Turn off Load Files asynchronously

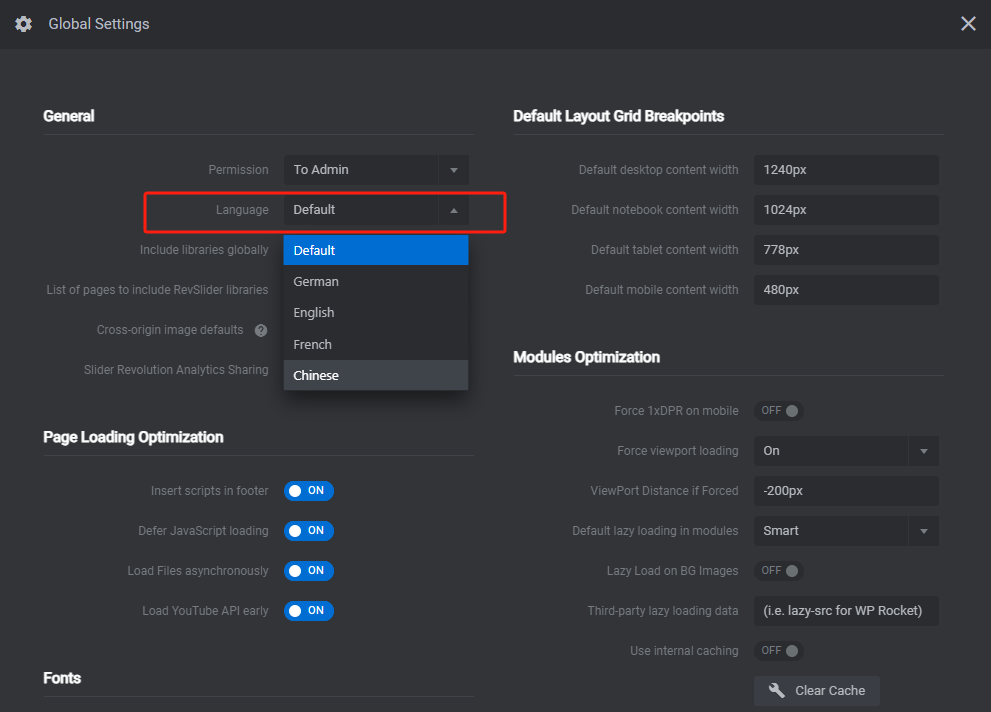click(x=308, y=571)
